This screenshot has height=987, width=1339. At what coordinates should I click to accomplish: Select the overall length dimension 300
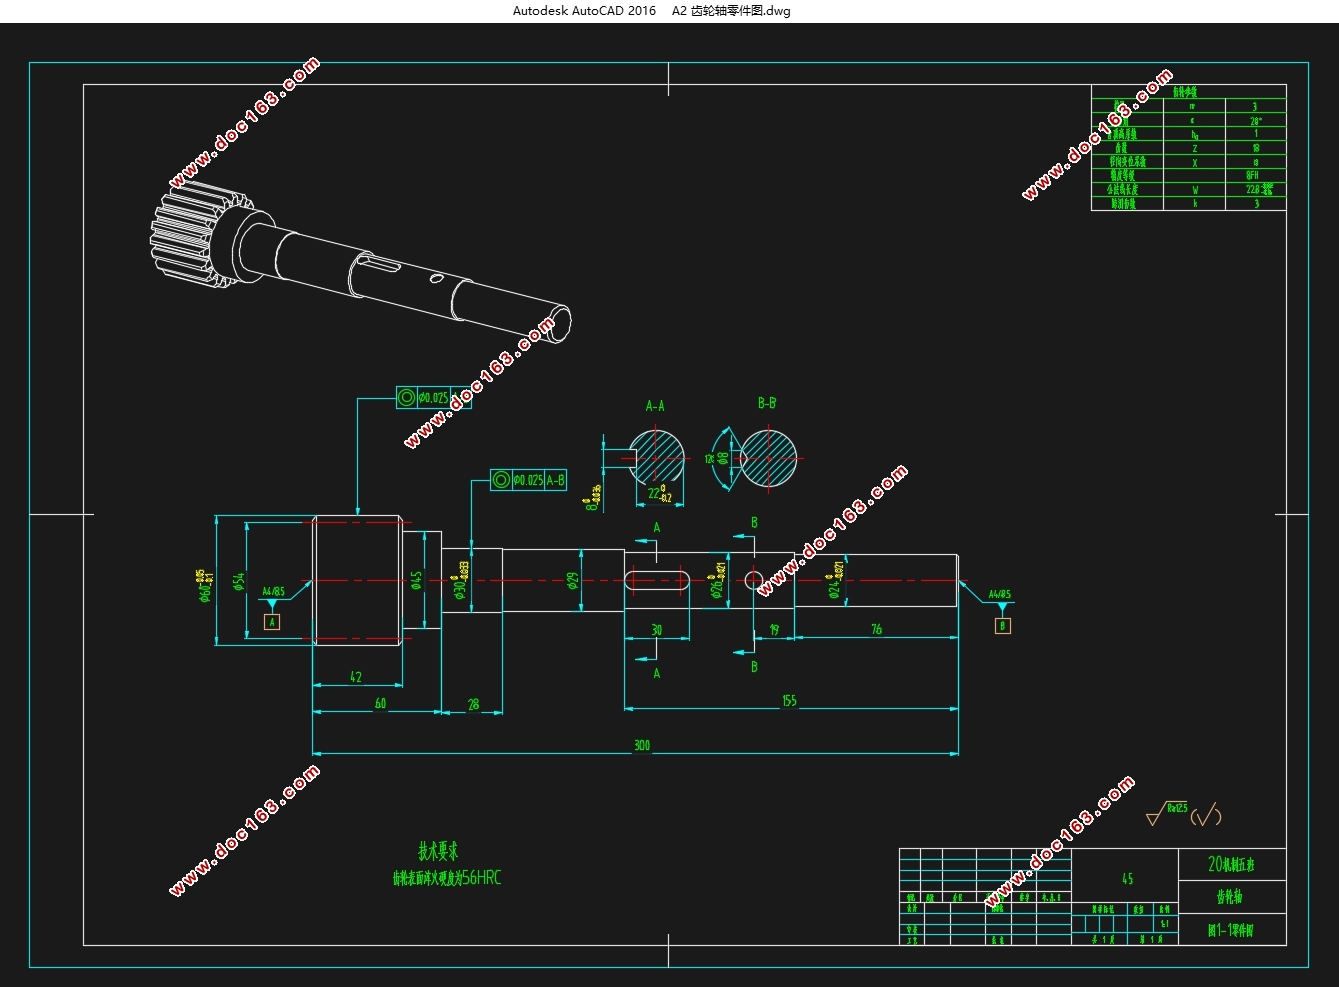tap(642, 745)
